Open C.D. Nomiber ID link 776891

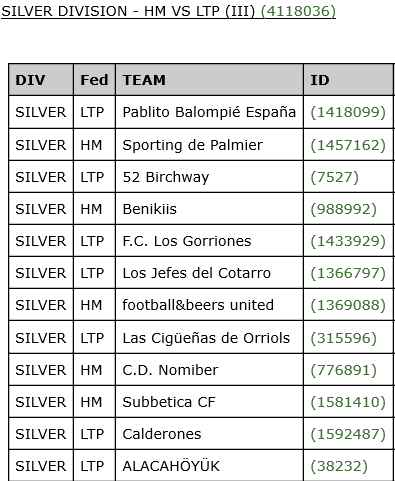pyautogui.click(x=343, y=370)
